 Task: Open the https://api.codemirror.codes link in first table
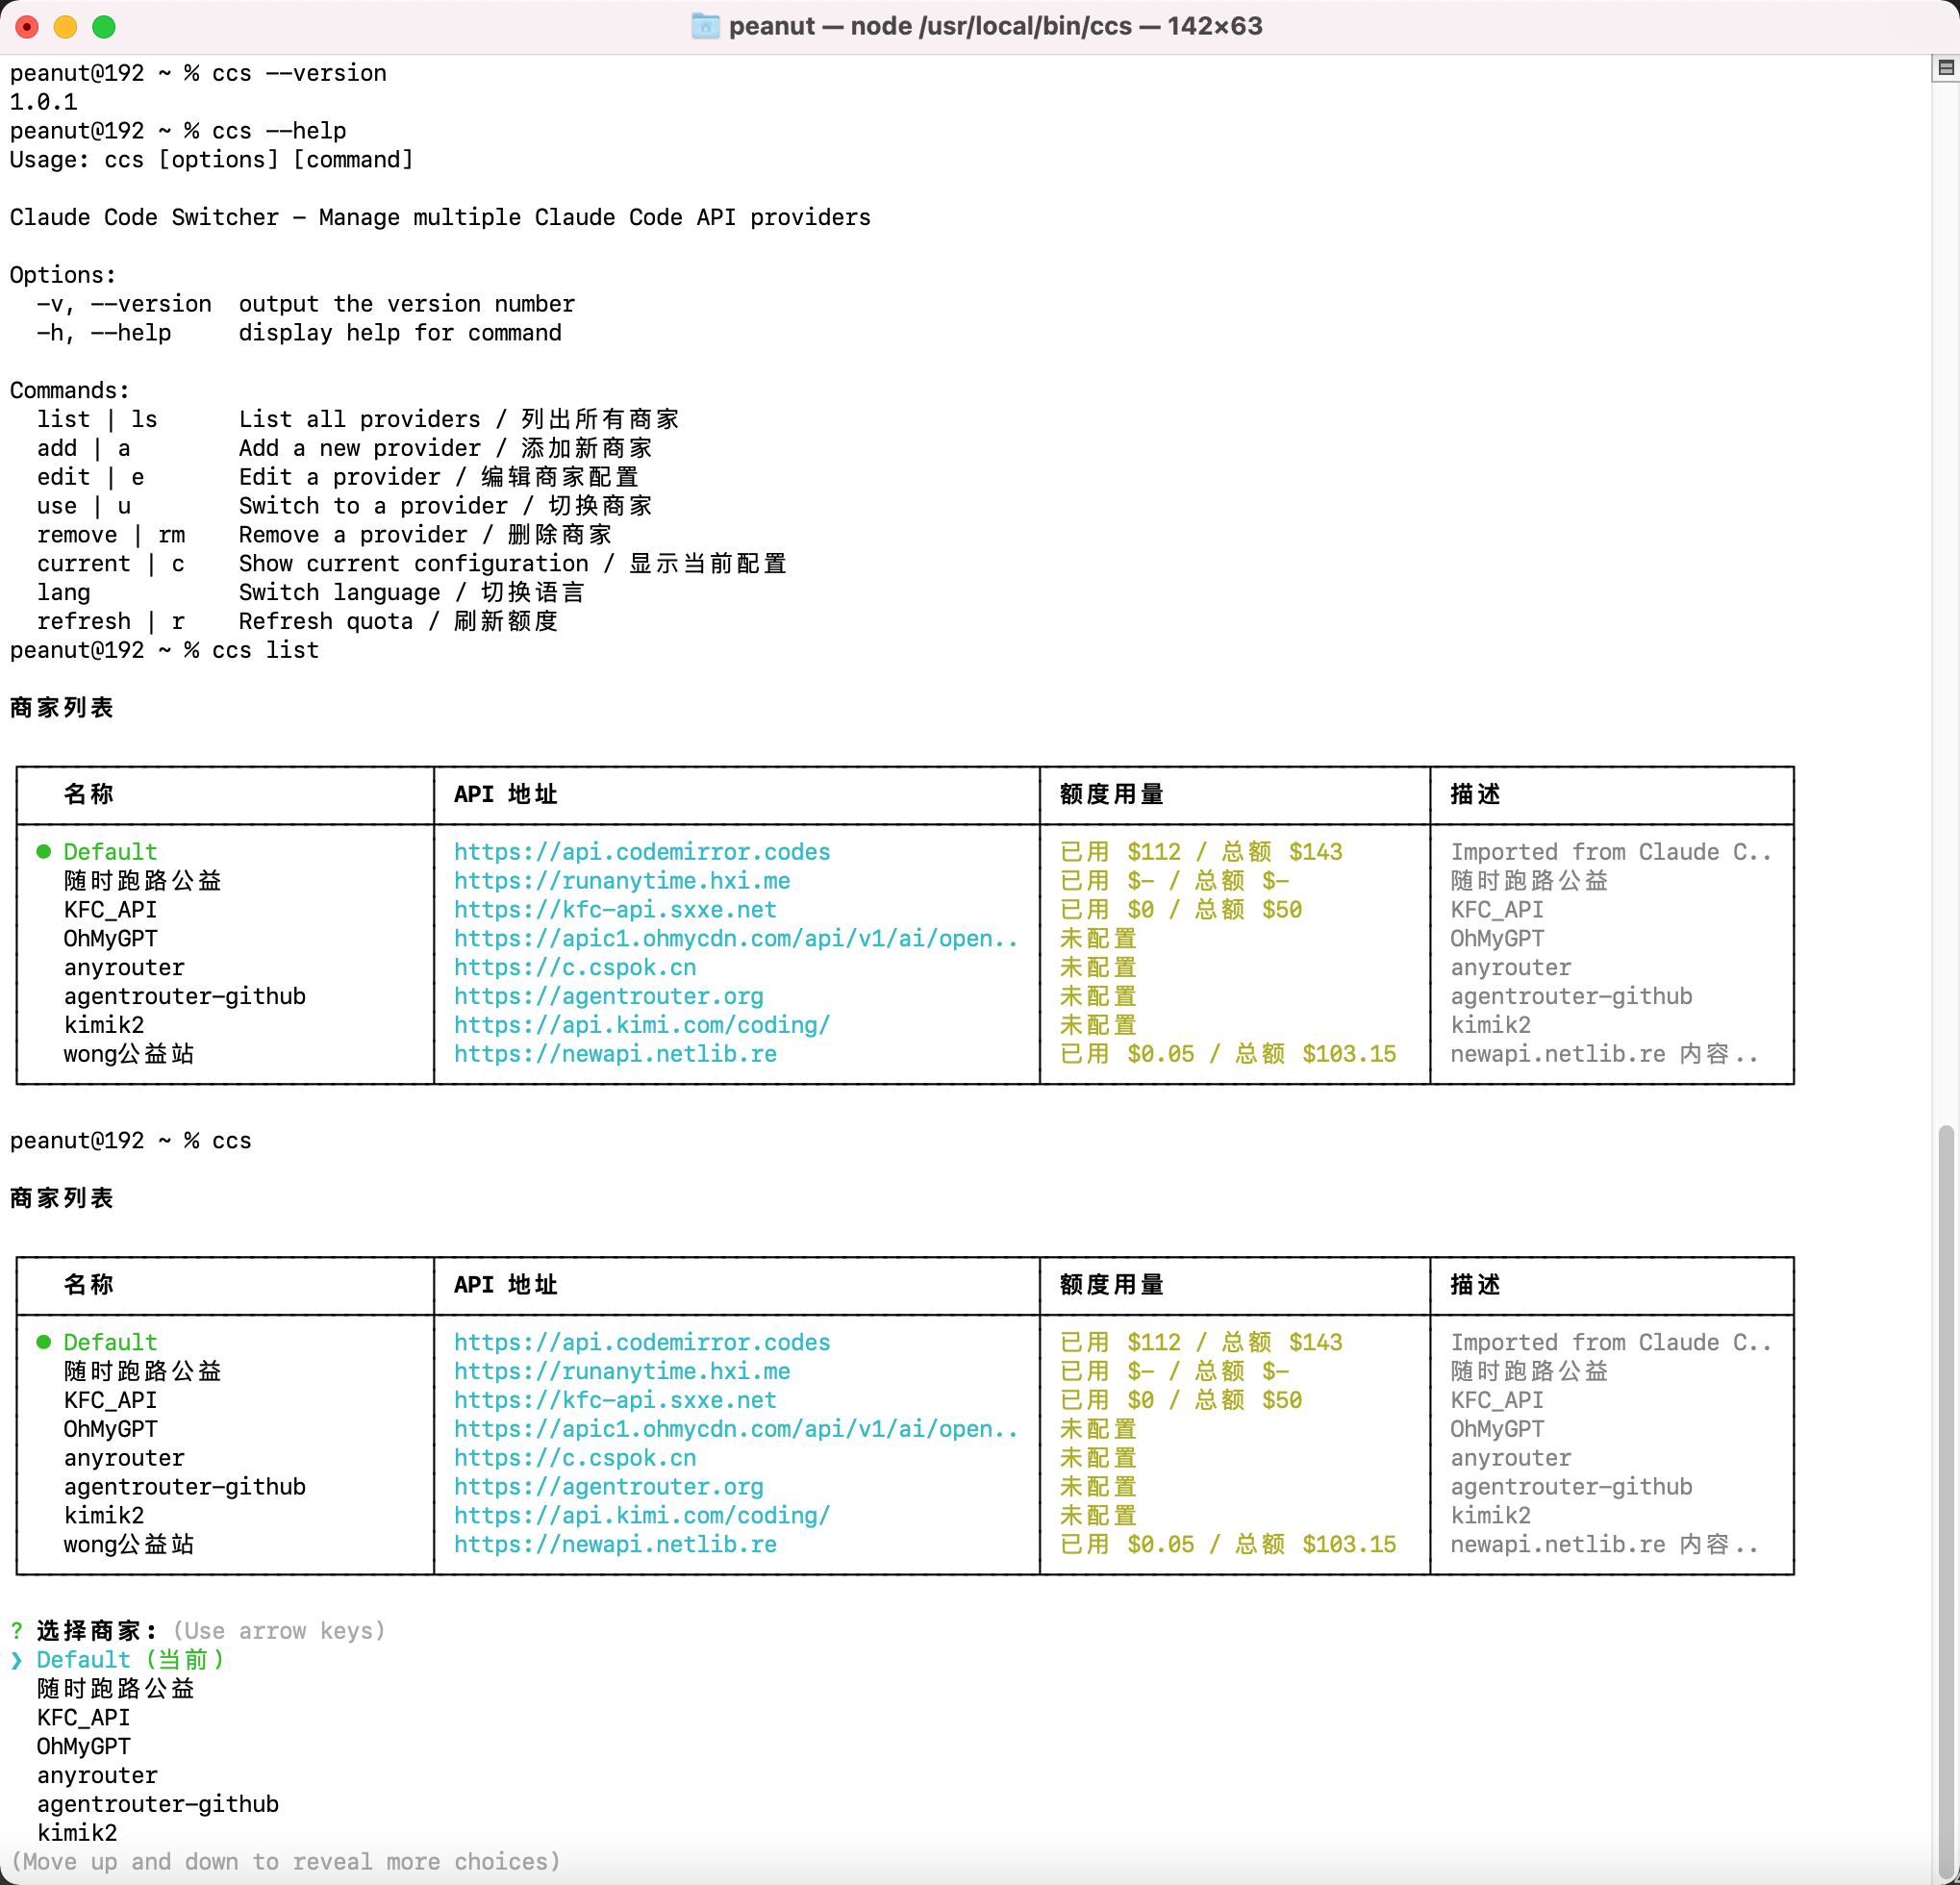pyautogui.click(x=642, y=852)
